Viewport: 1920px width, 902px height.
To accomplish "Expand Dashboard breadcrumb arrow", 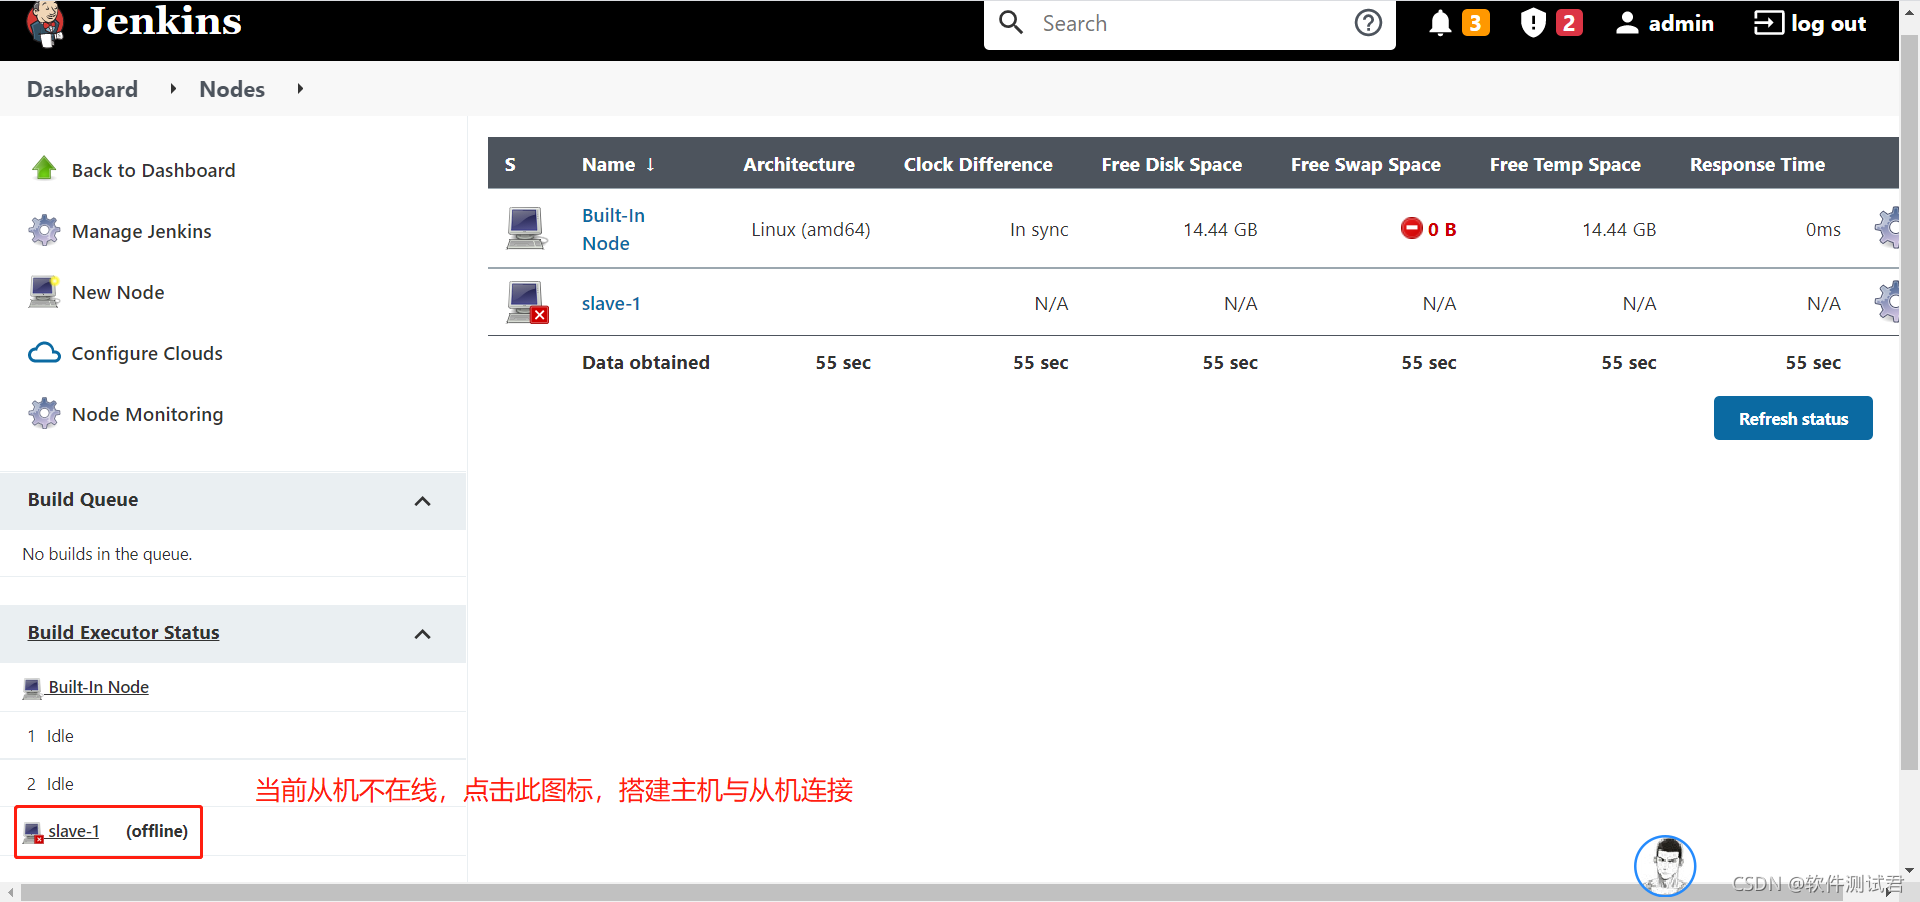I will pos(173,89).
